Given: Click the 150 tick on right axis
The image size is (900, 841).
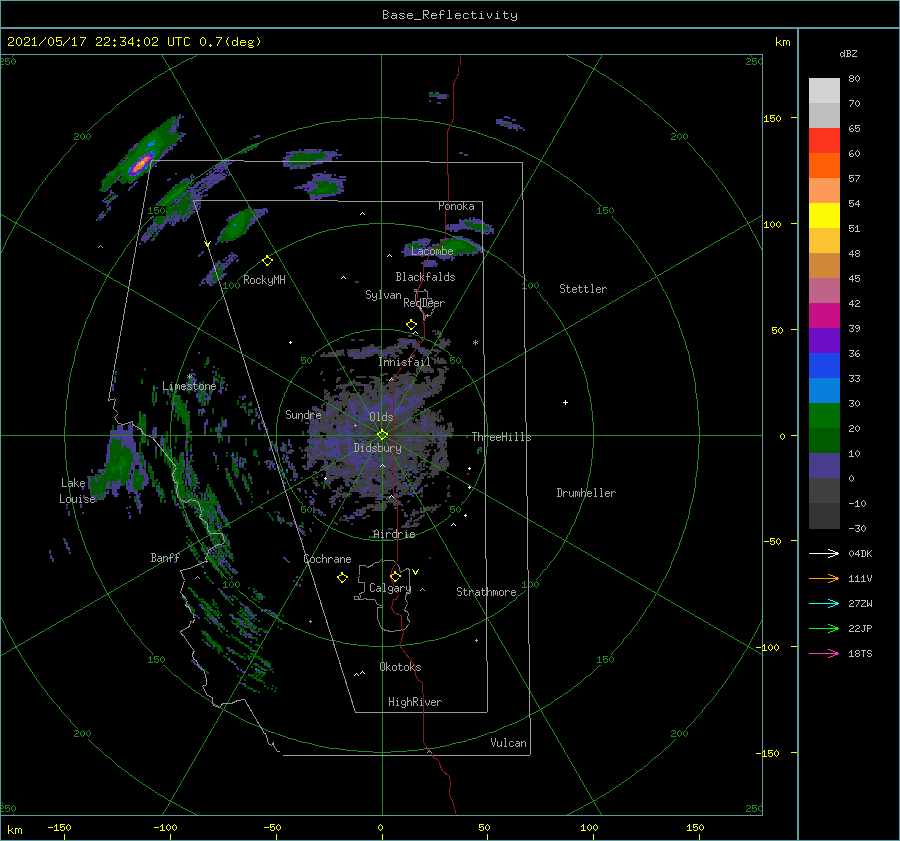Looking at the screenshot, I should (772, 118).
